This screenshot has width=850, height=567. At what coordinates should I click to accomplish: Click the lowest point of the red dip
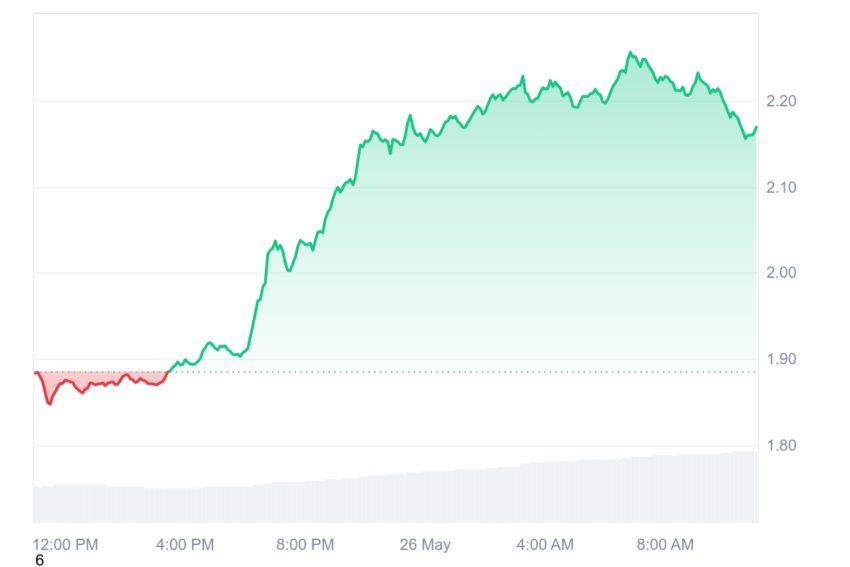49,403
